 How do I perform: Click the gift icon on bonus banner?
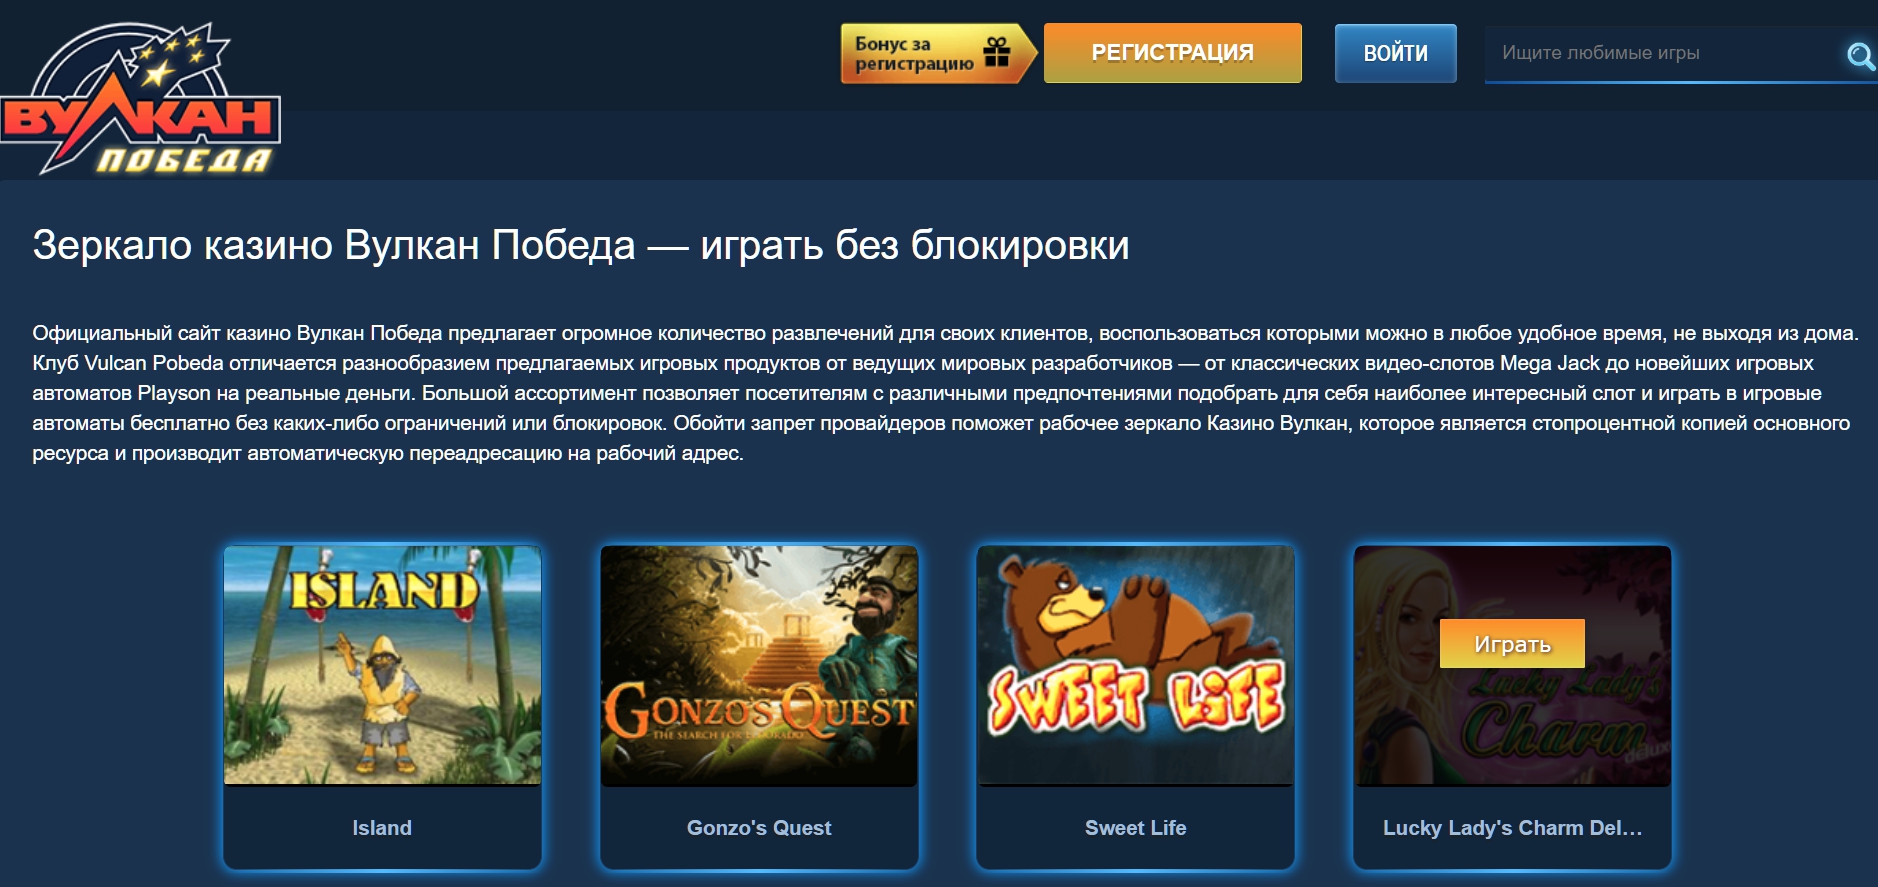click(x=997, y=52)
